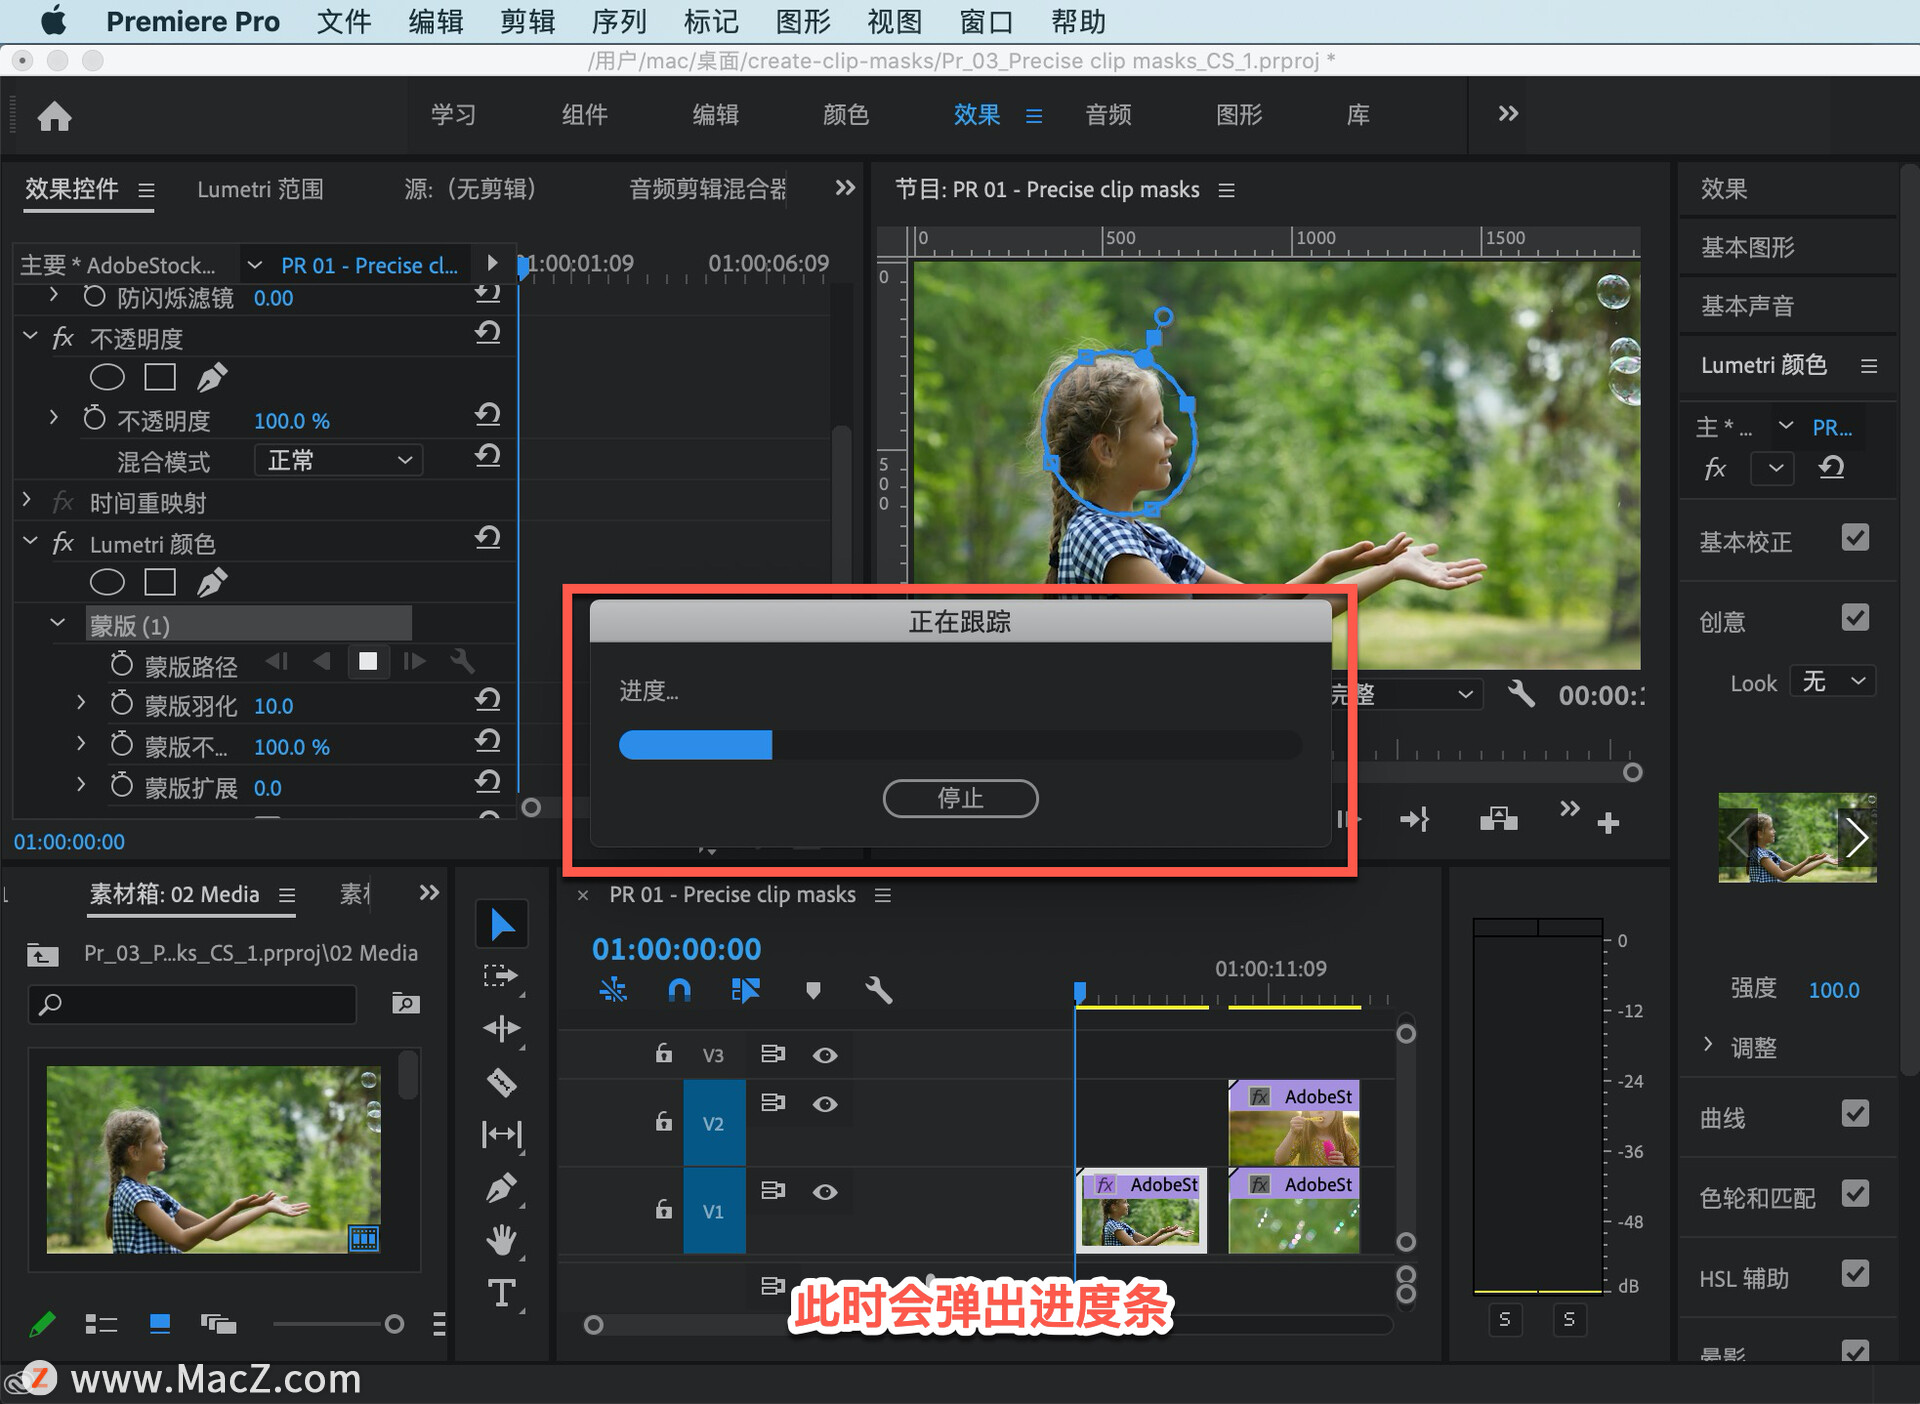Expand the 调整 section in Lumetri
The image size is (1920, 1404).
pyautogui.click(x=1708, y=1044)
